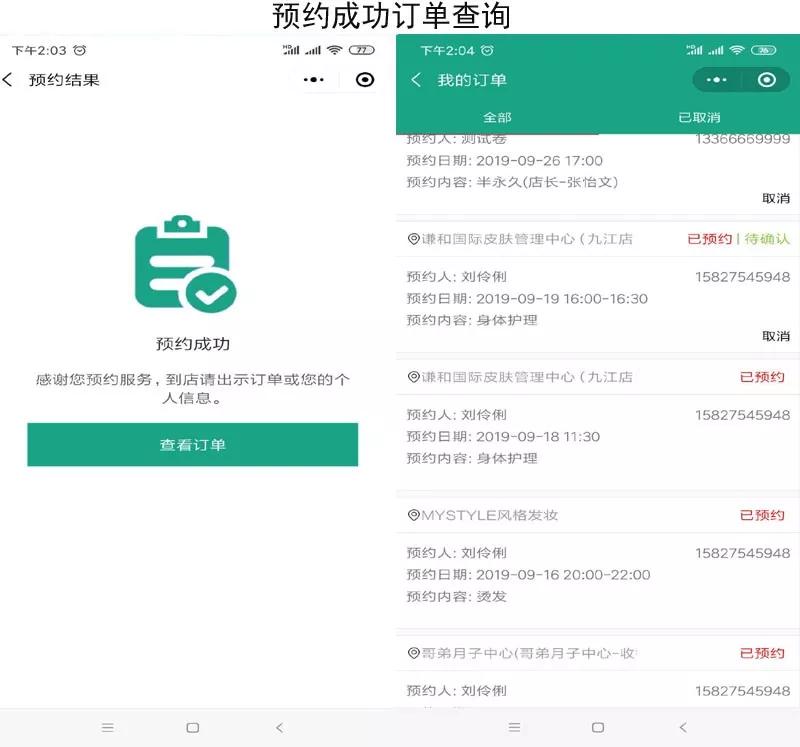Go back from the 我的订单 screen

(x=416, y=80)
